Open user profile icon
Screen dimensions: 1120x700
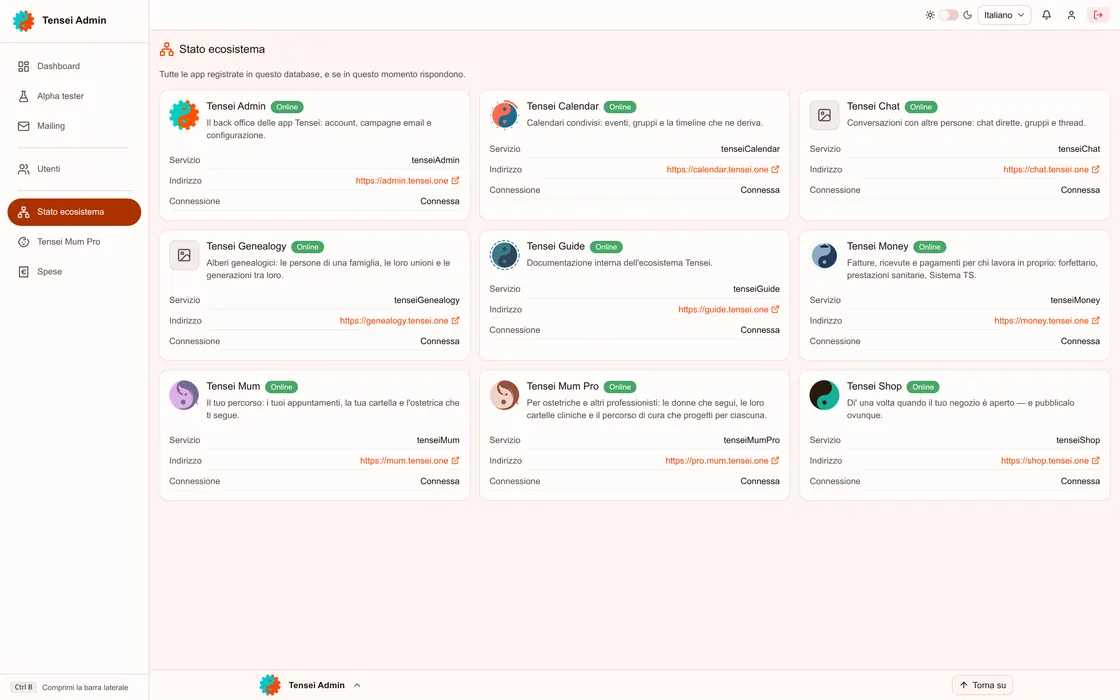(x=1071, y=15)
